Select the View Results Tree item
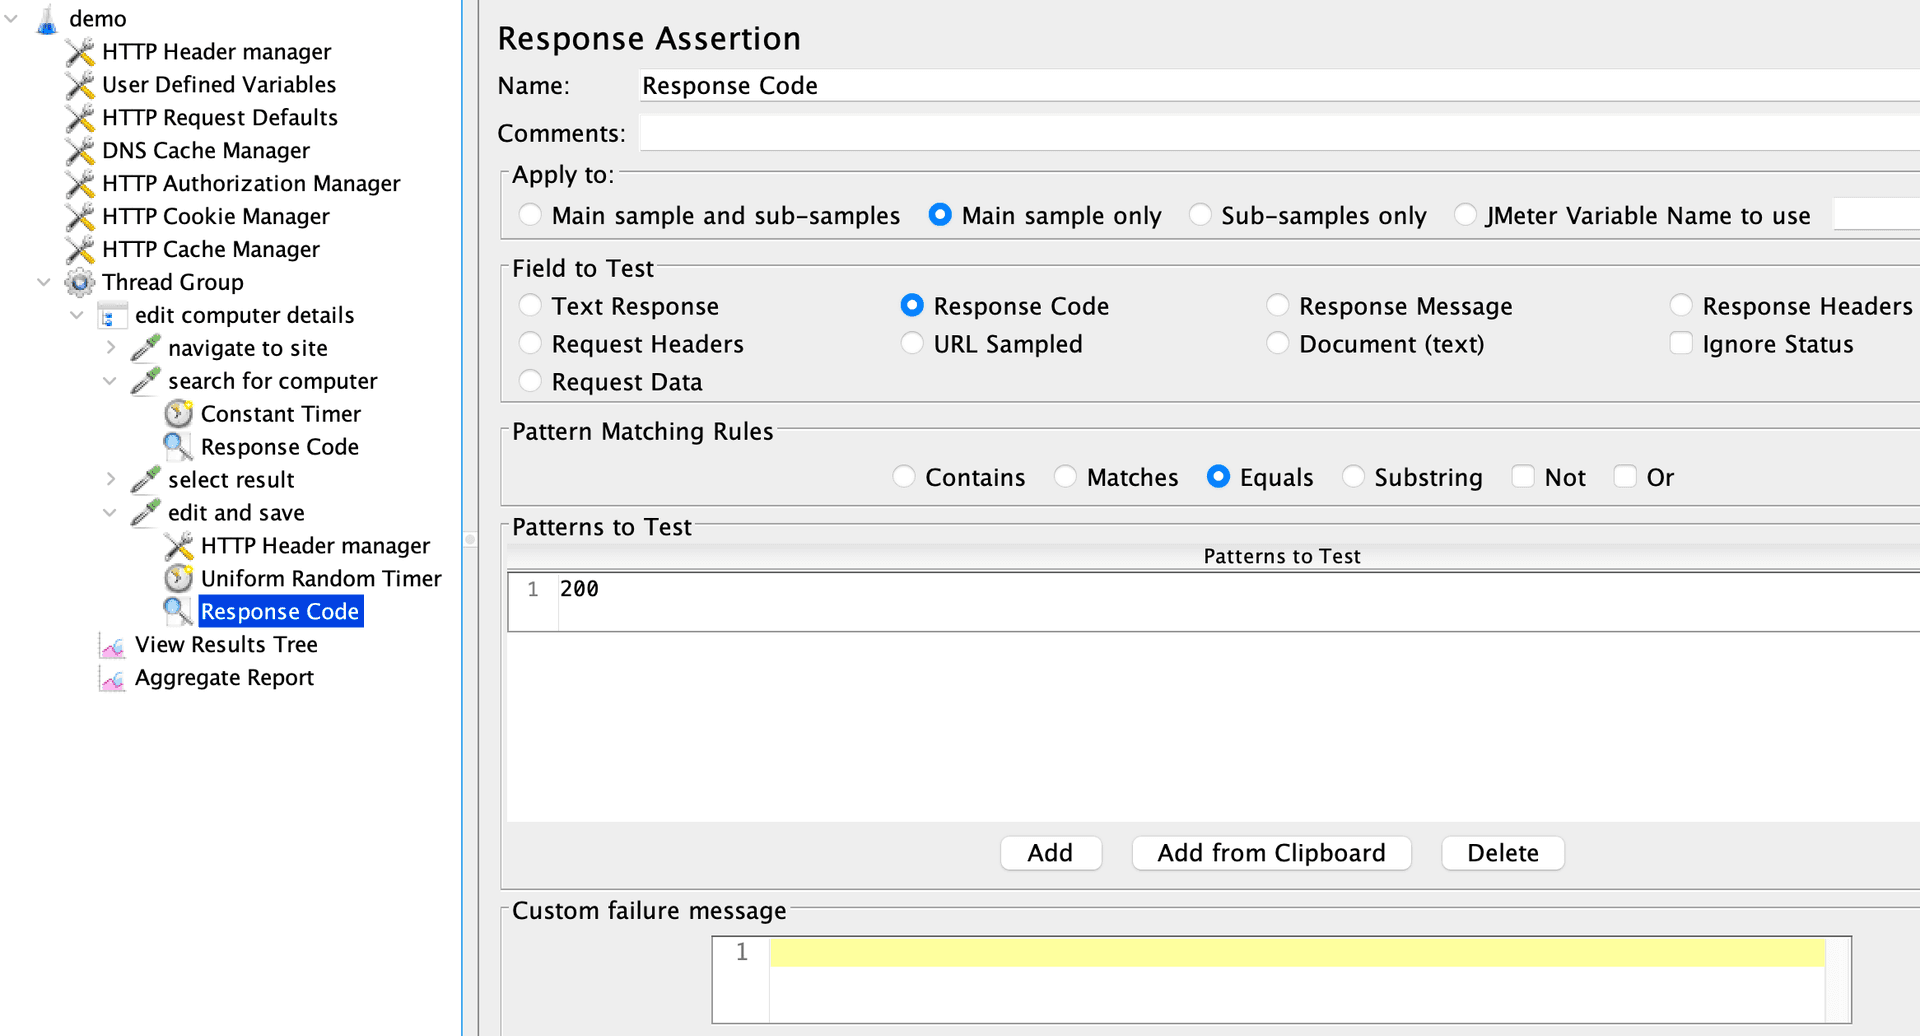Viewport: 1920px width, 1036px height. (x=226, y=645)
